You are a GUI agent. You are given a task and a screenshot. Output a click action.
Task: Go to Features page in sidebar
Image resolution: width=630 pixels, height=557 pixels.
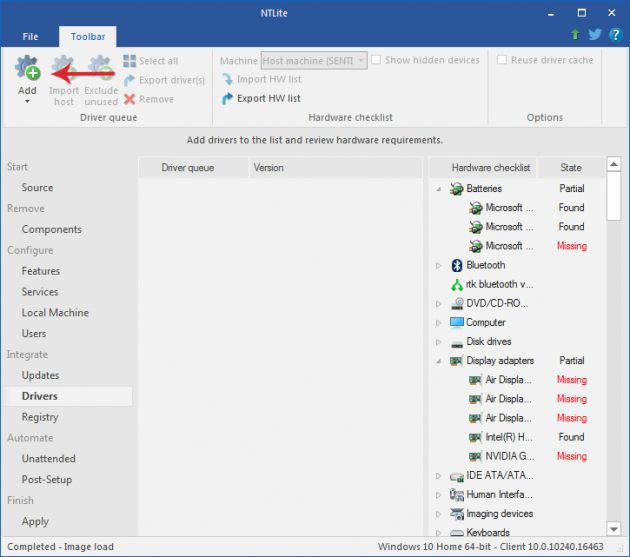tap(41, 271)
